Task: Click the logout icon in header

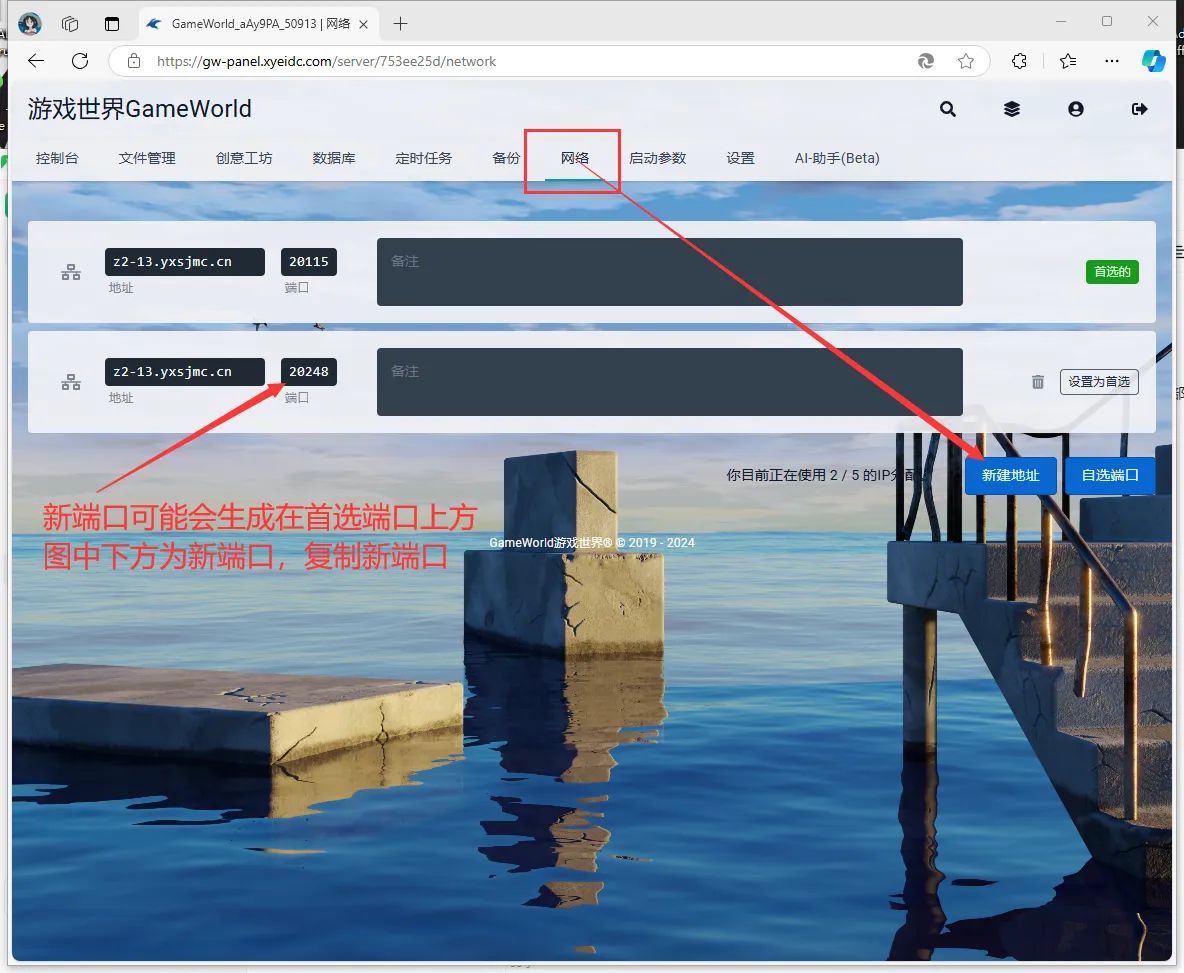Action: 1139,109
